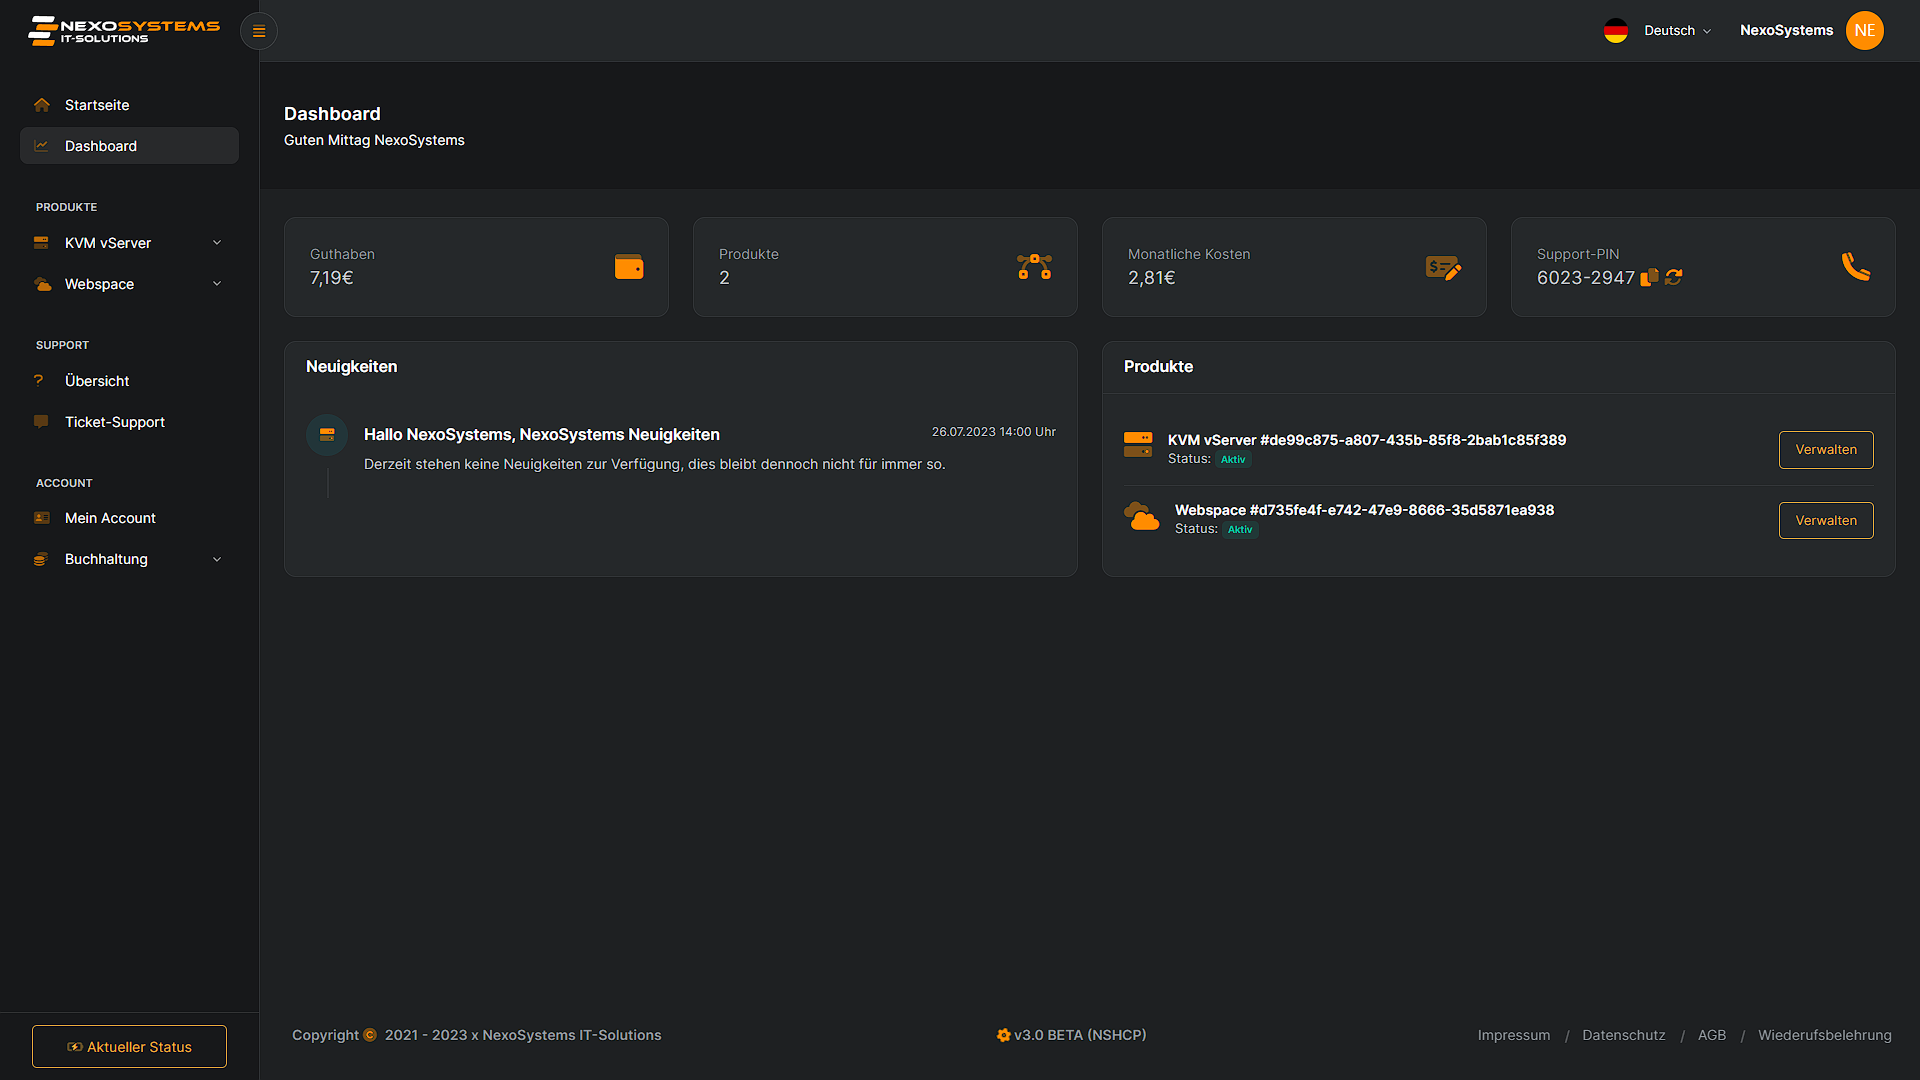Click the KVM vServer product server icon
Image resolution: width=1920 pixels, height=1080 pixels.
click(1138, 445)
